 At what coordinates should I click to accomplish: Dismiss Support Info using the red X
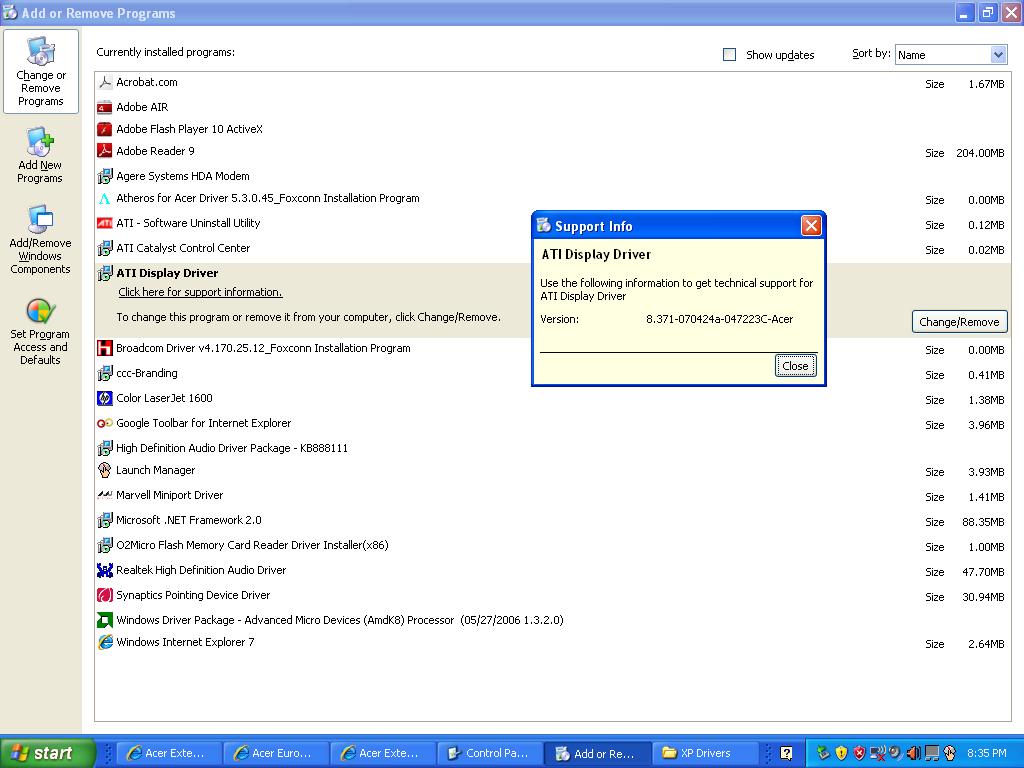[811, 226]
